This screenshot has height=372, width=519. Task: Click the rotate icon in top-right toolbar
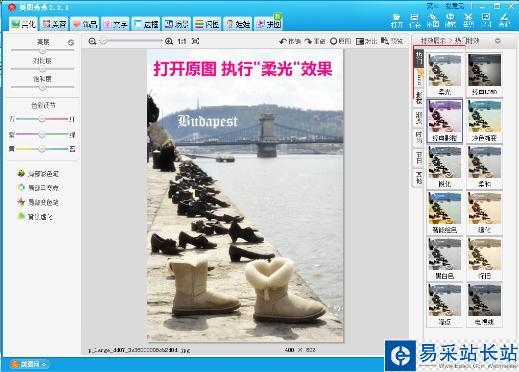(x=450, y=21)
